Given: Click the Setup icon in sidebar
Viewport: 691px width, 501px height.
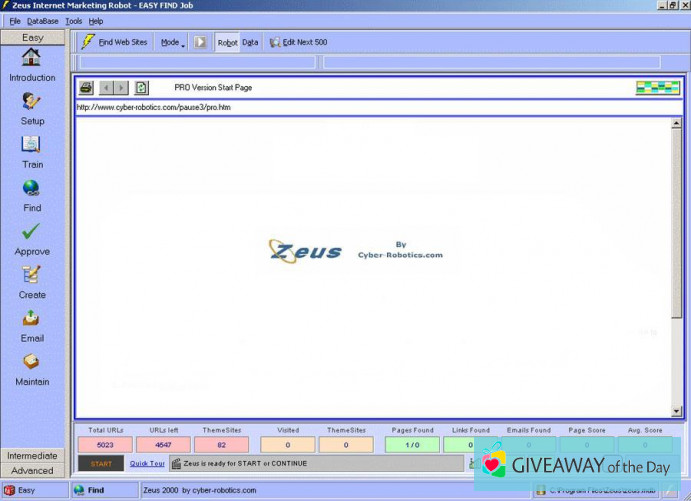Looking at the screenshot, I should pos(32,101).
